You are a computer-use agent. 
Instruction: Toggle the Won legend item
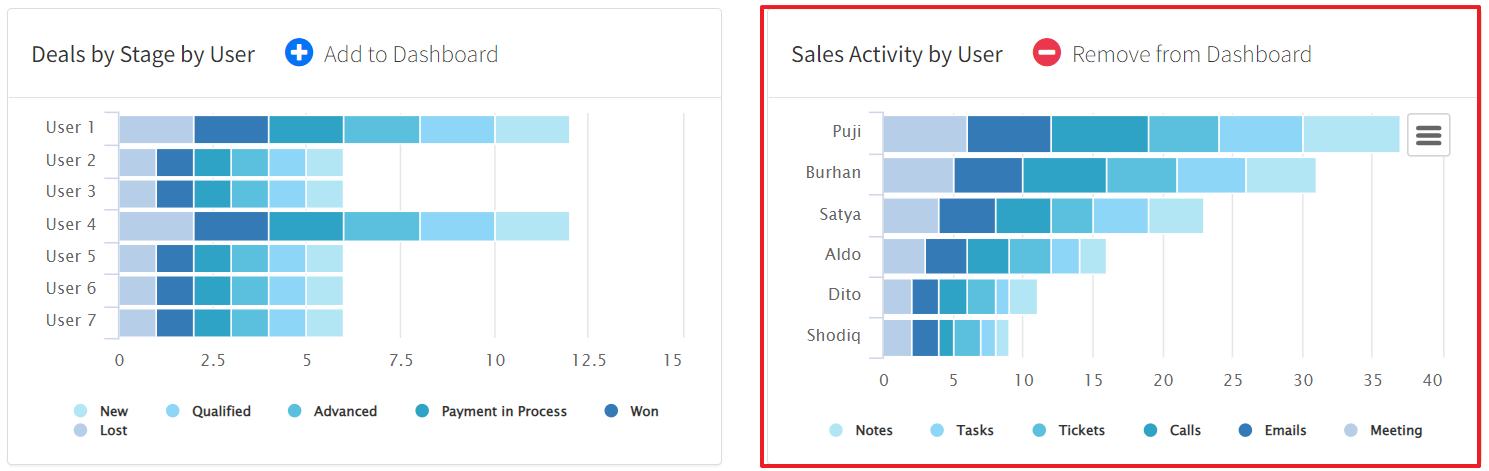(x=643, y=411)
